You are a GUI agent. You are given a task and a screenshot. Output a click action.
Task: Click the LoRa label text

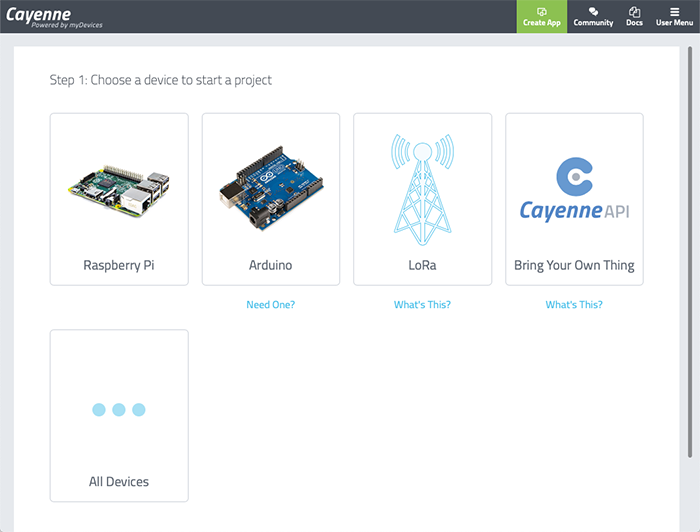click(x=422, y=265)
